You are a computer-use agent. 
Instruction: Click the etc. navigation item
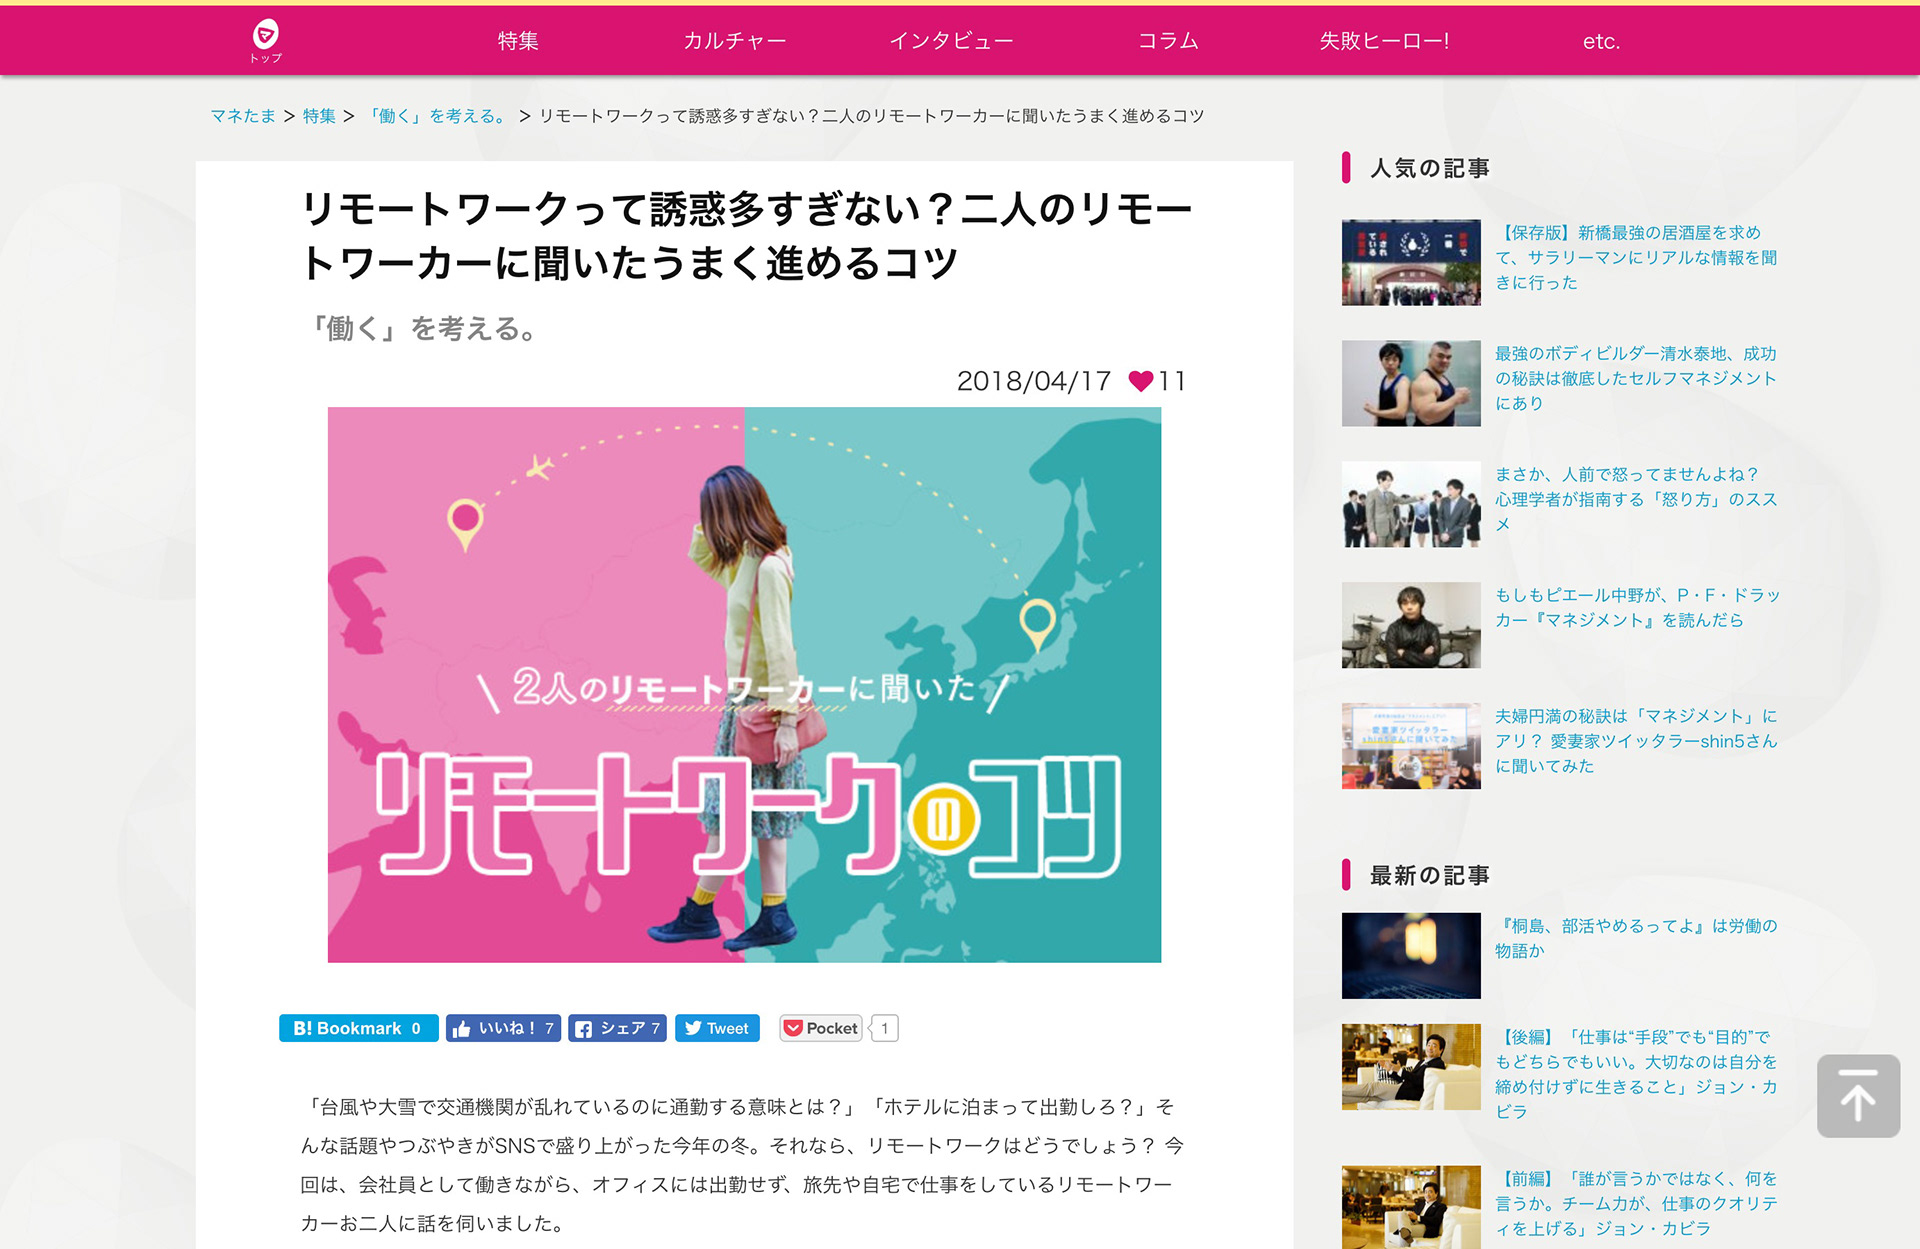(x=1600, y=41)
